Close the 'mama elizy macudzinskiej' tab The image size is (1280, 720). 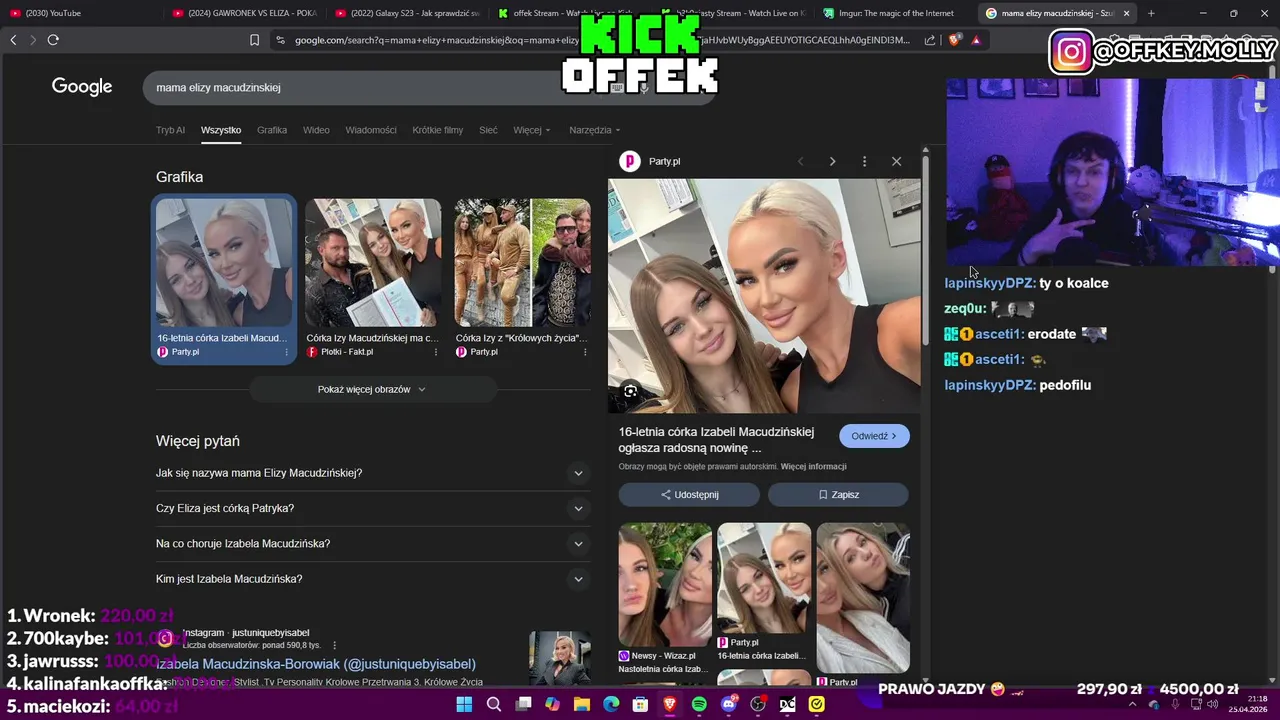click(1126, 13)
